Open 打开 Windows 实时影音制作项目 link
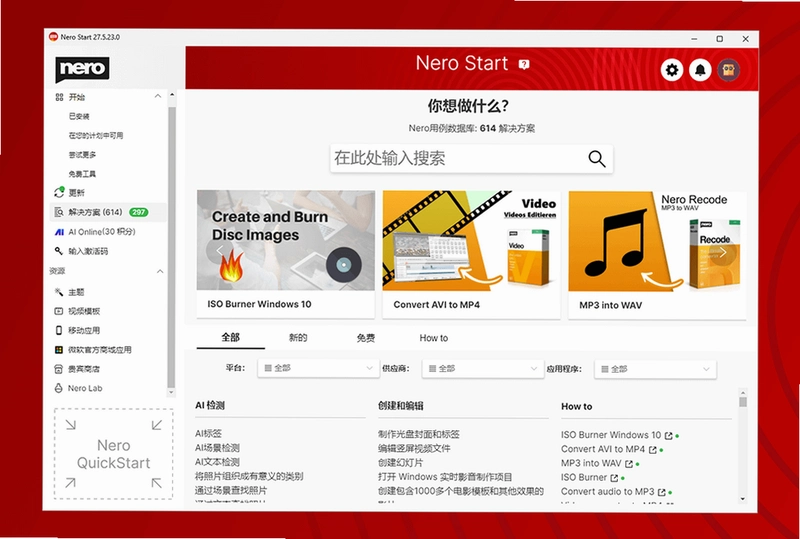Viewport: 800px width, 539px height. click(445, 477)
